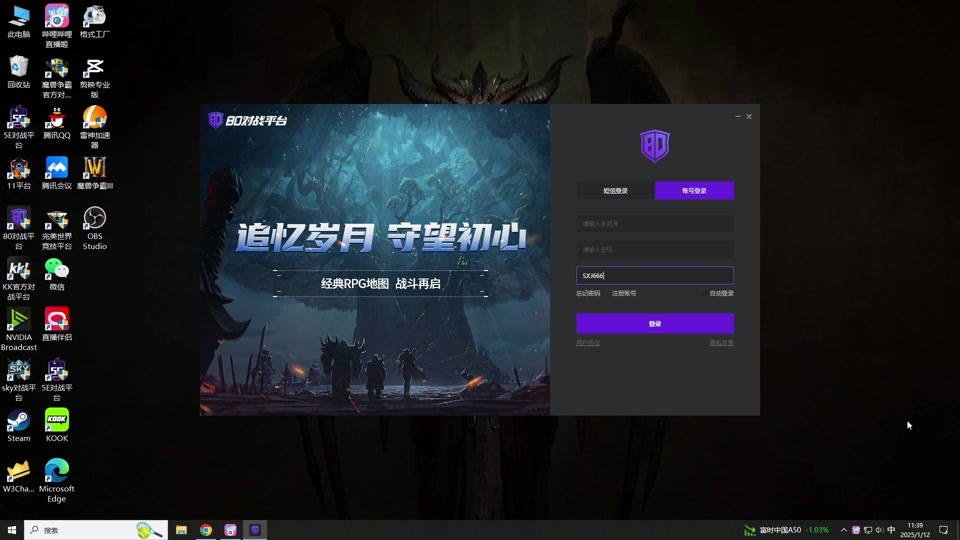Launch 哔哩哔哩直播姬 desktop shortcut

coord(56,26)
